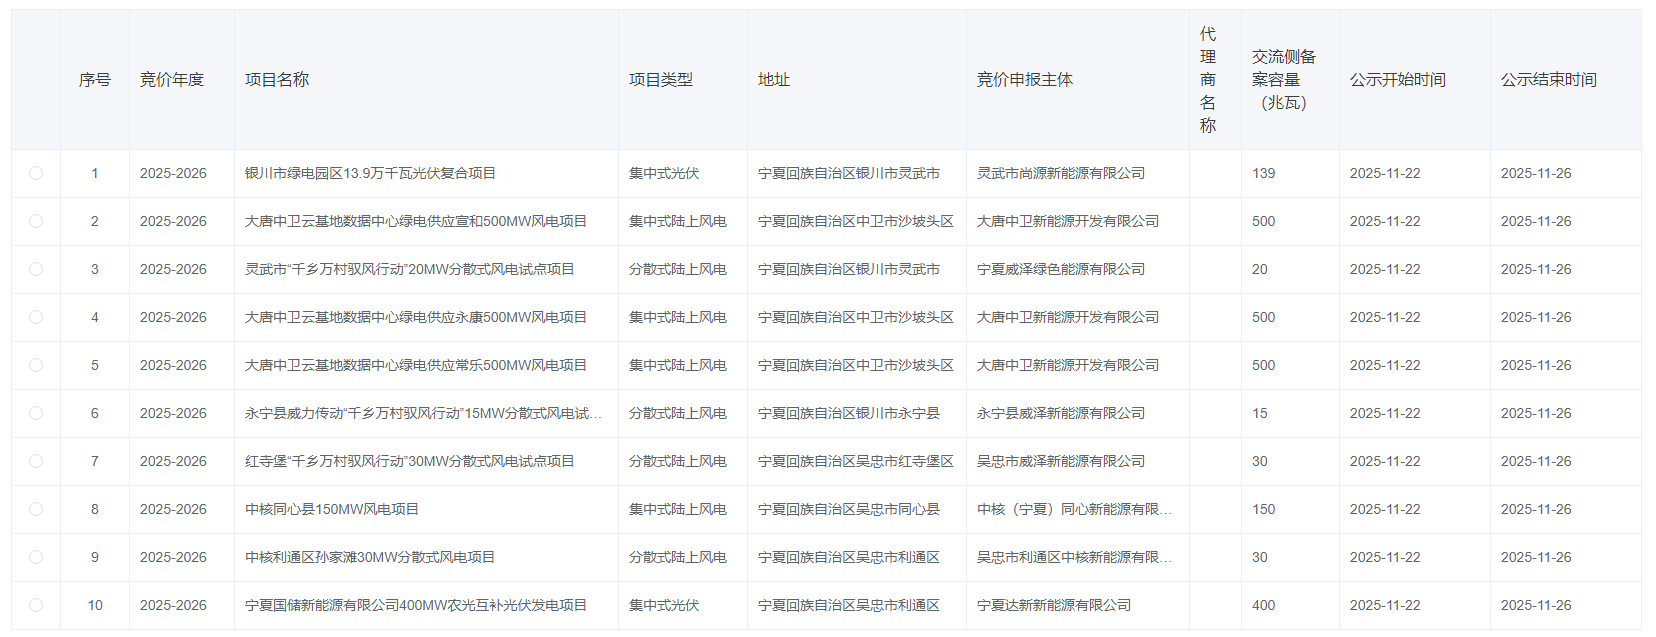Choose the radio button for row 10
The width and height of the screenshot is (1656, 637).
coord(36,605)
